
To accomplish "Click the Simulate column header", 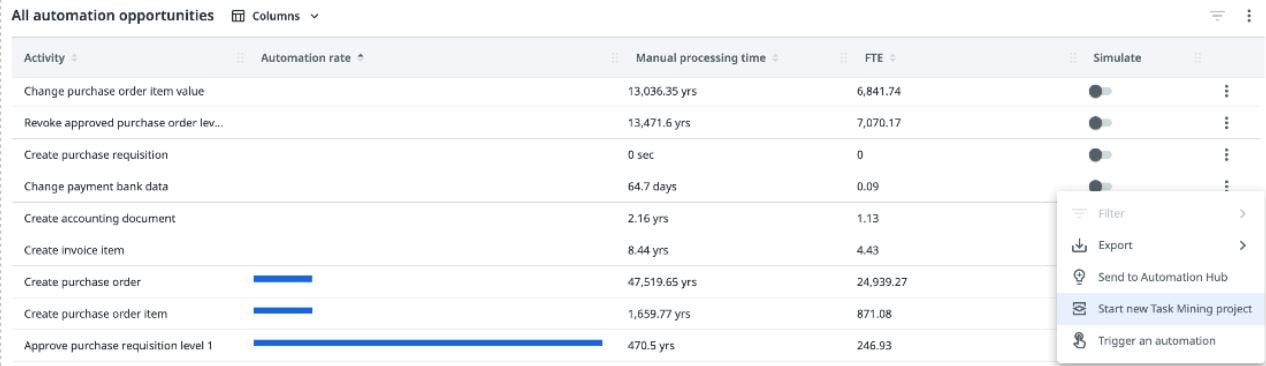I will (x=1117, y=58).
